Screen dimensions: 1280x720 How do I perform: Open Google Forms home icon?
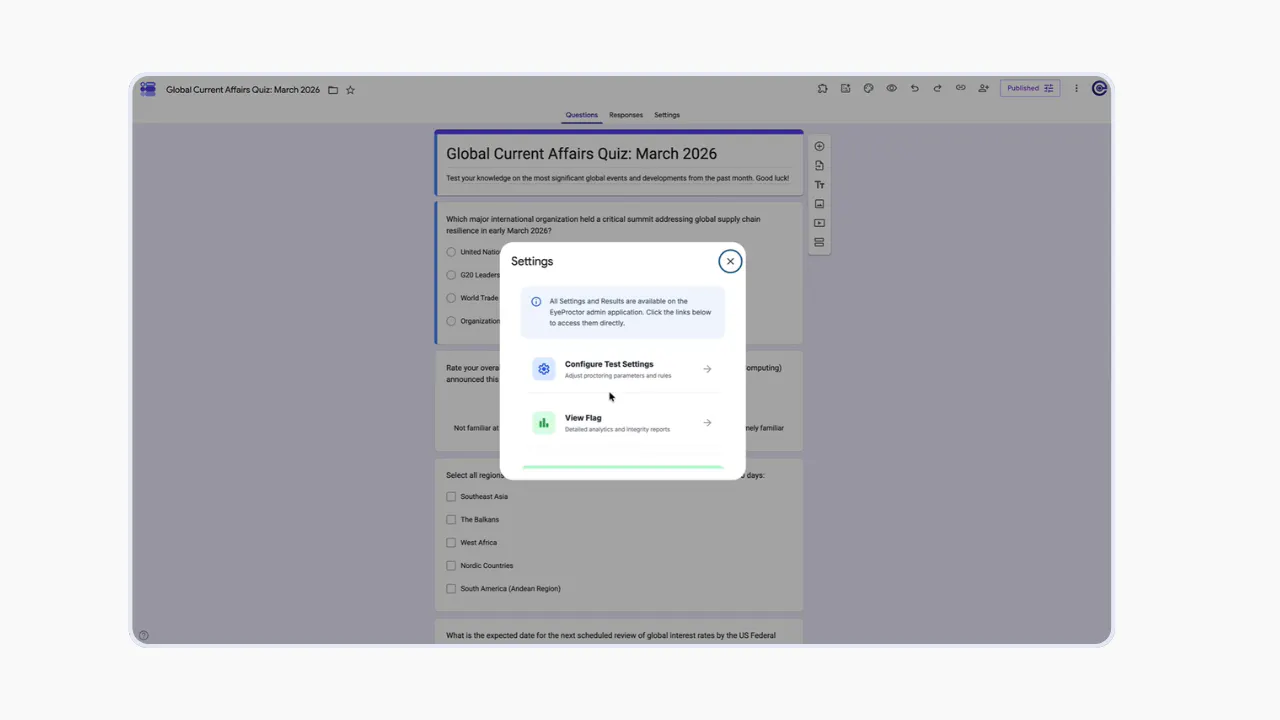point(148,89)
